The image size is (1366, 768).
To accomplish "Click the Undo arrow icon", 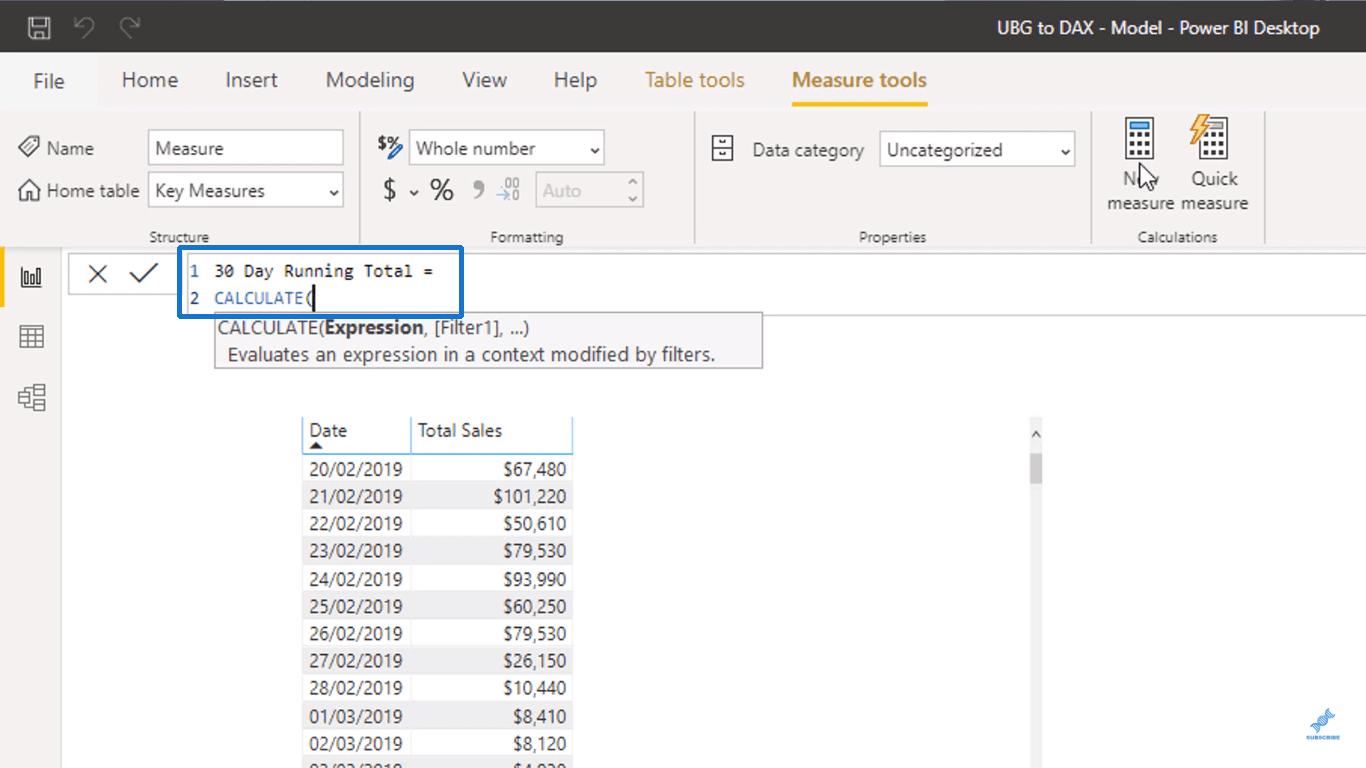I will tap(84, 27).
